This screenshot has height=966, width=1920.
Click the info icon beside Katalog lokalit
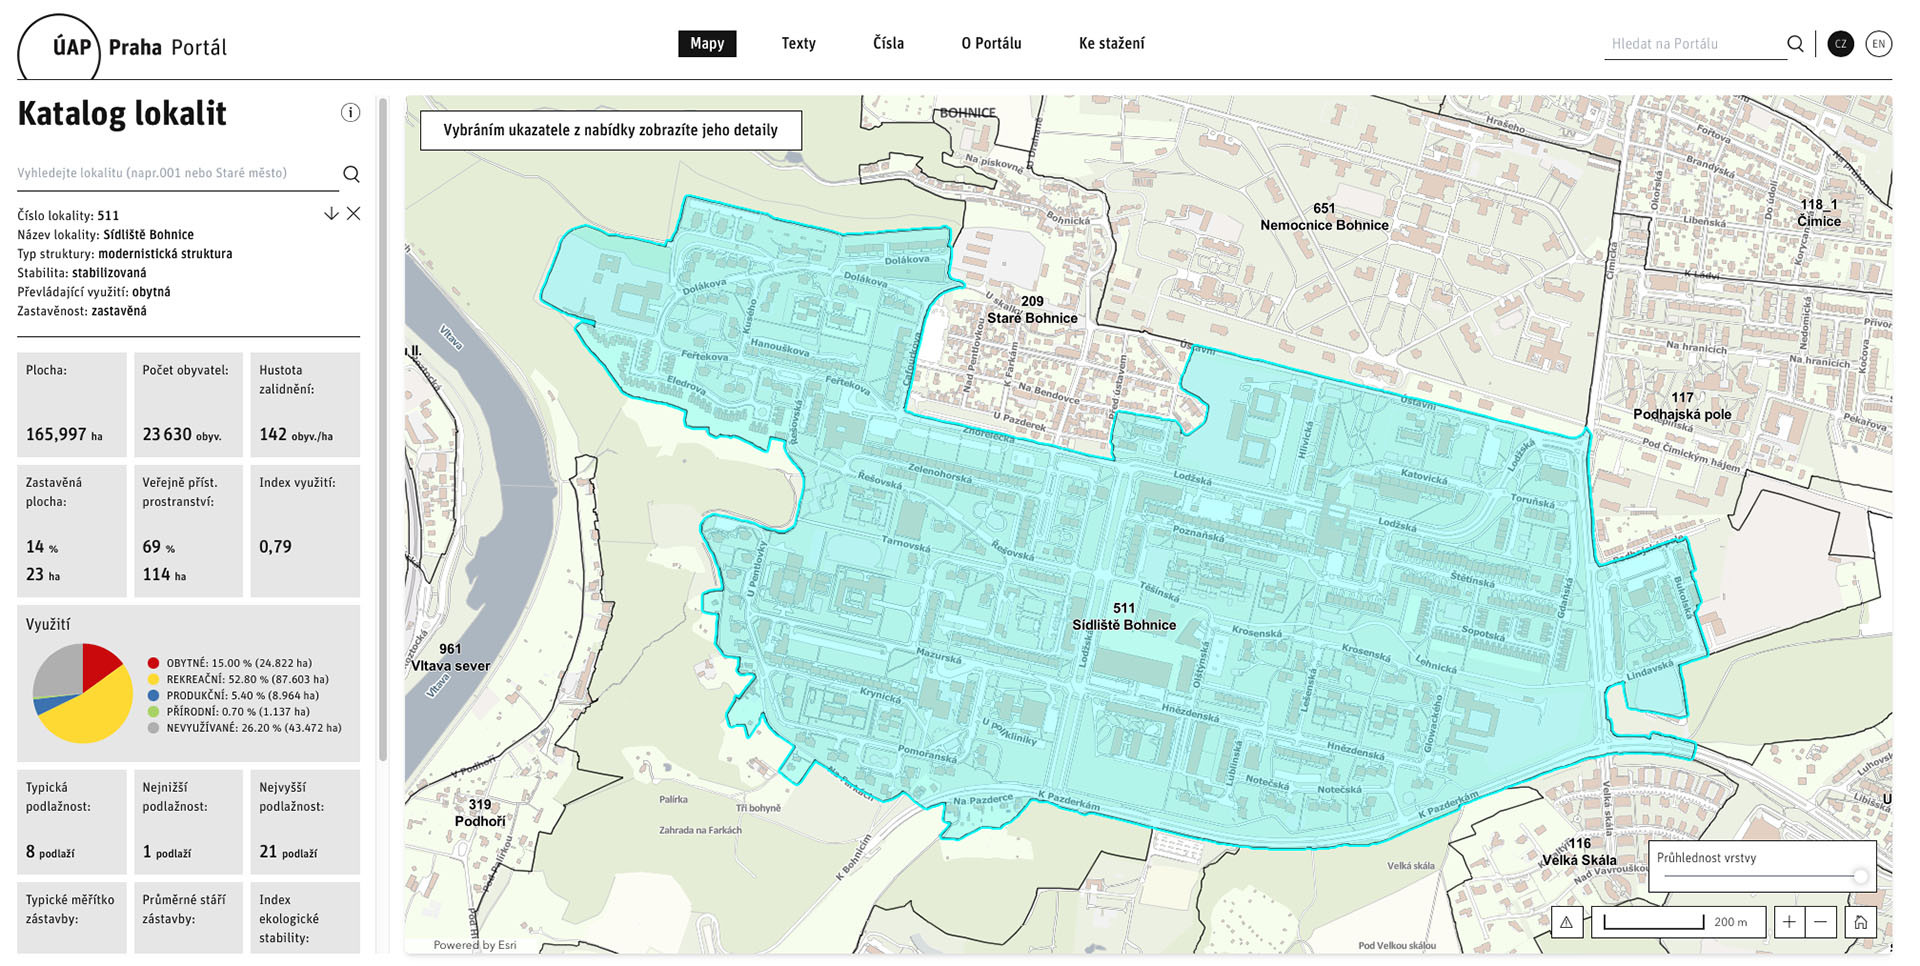pyautogui.click(x=350, y=112)
